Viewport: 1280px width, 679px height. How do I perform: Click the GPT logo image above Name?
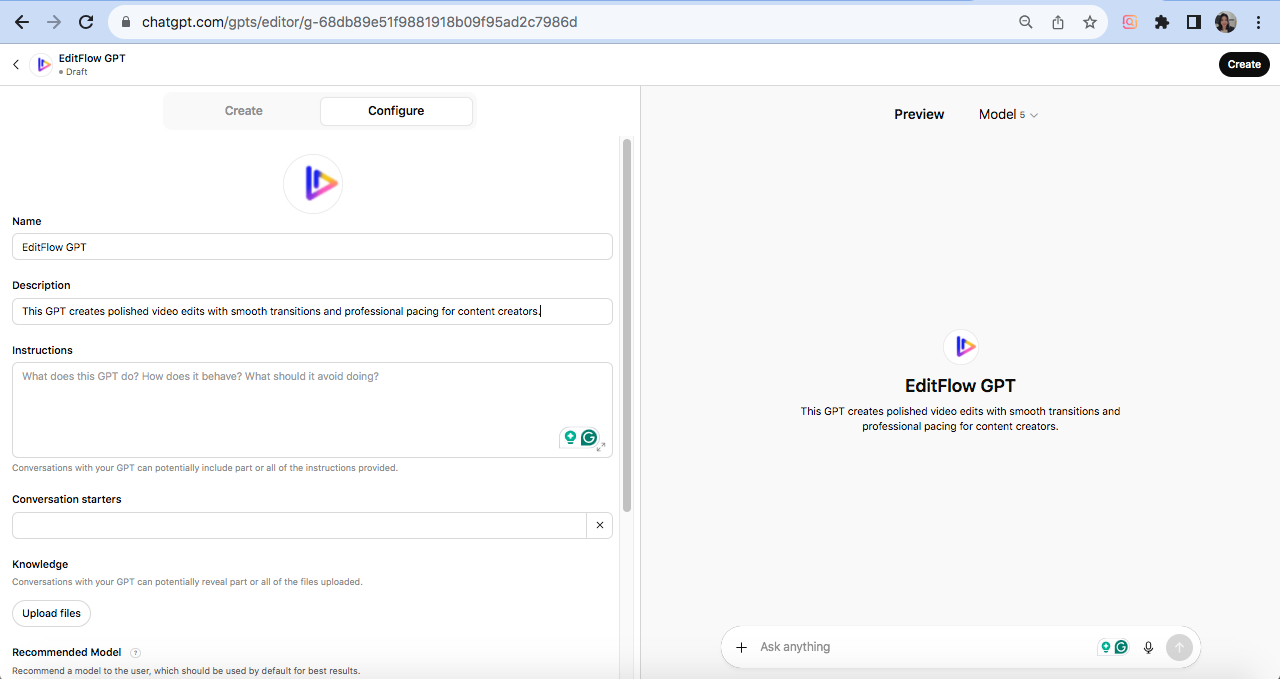pos(313,184)
